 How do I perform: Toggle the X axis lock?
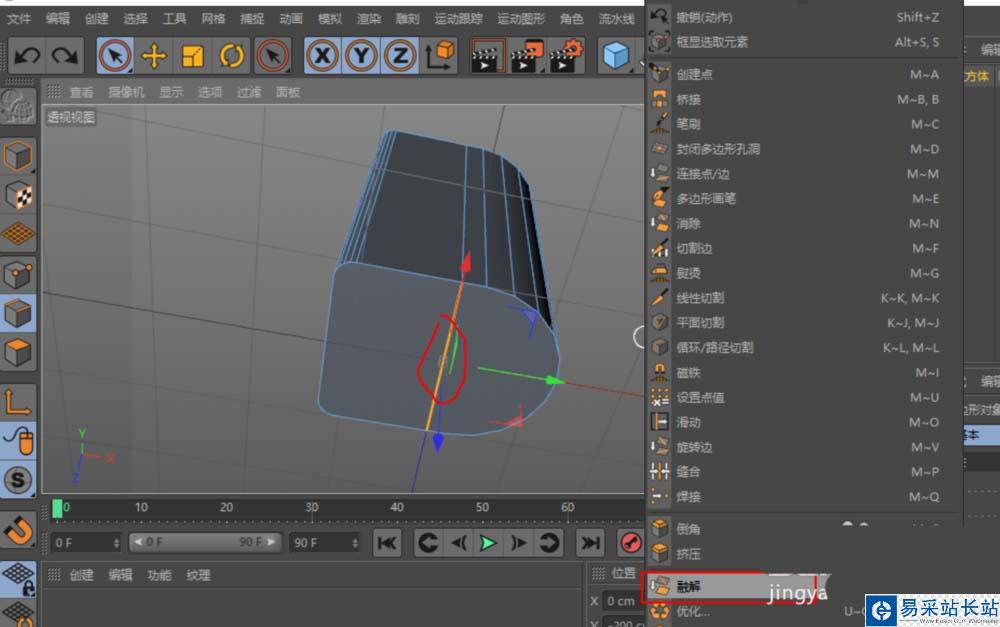(x=322, y=56)
